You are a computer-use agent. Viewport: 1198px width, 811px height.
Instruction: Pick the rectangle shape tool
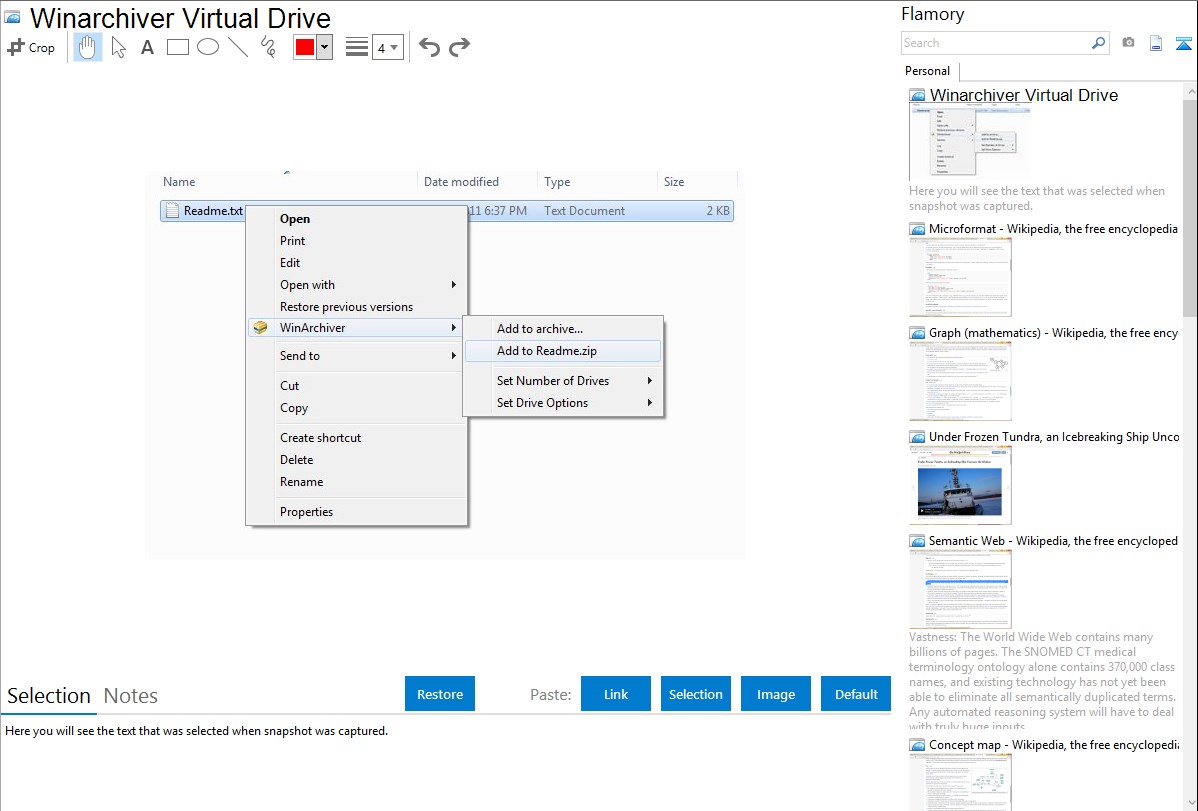[178, 47]
